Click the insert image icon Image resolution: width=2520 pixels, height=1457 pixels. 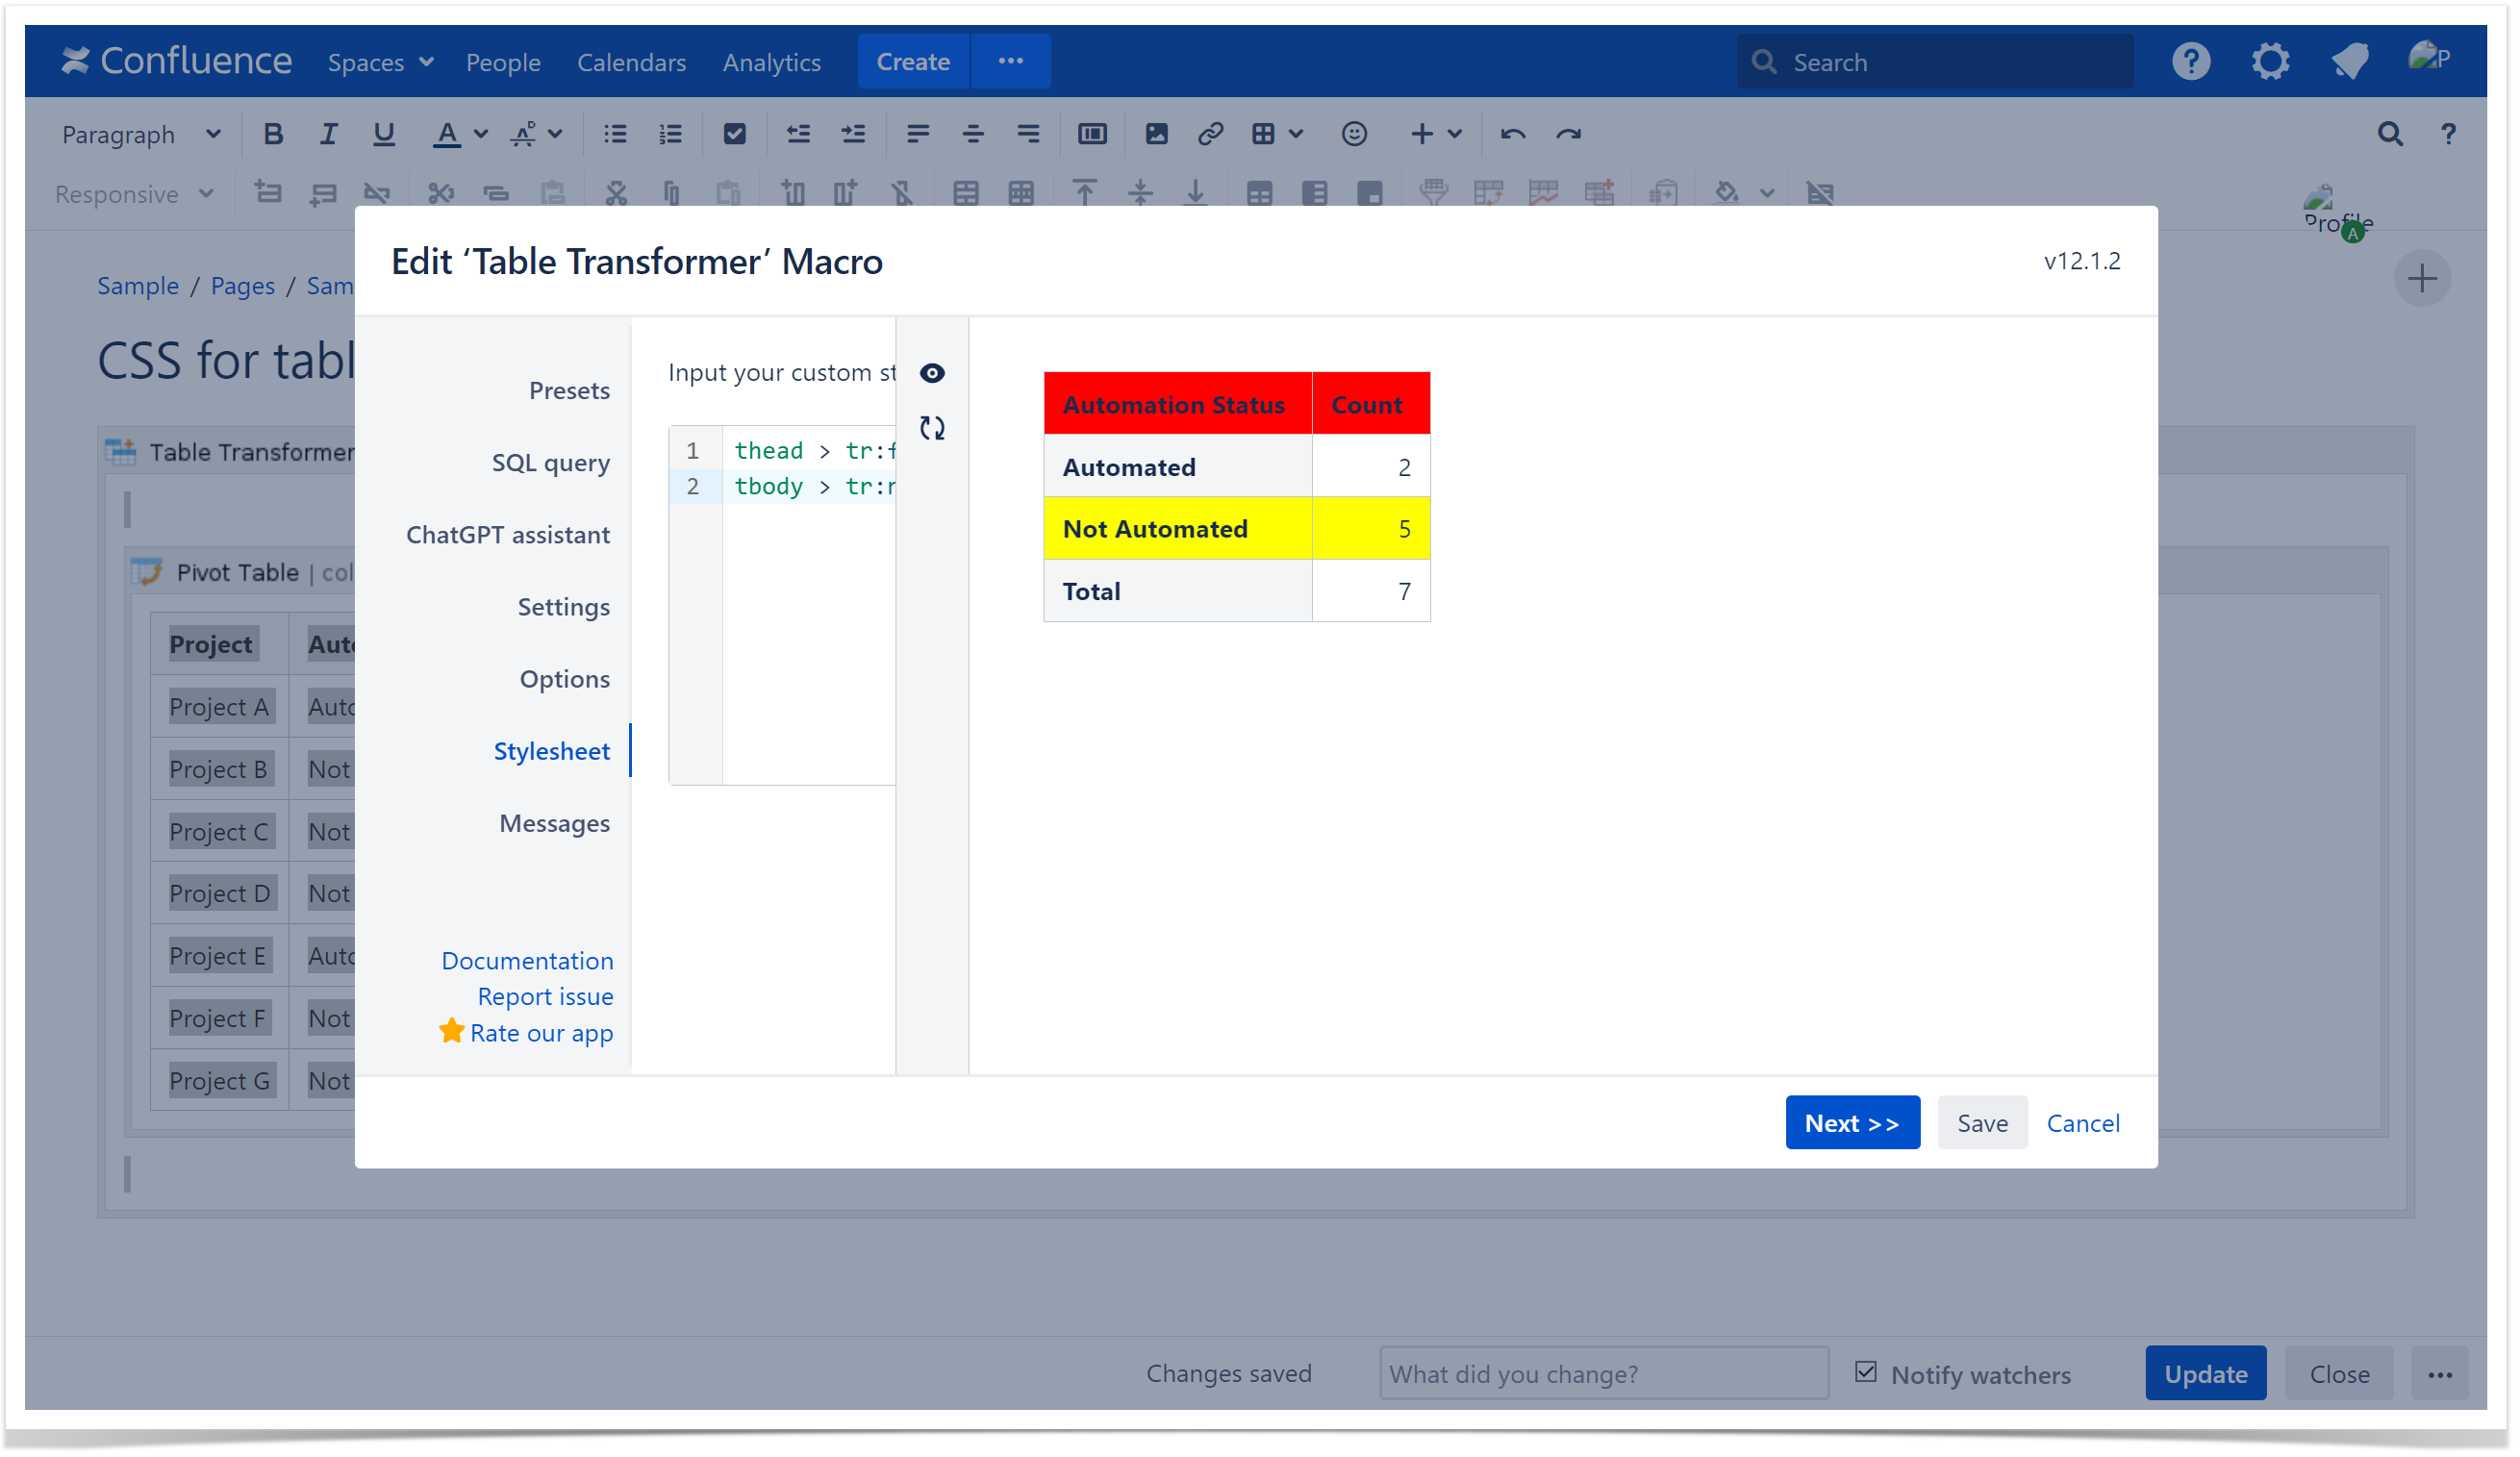(1156, 134)
